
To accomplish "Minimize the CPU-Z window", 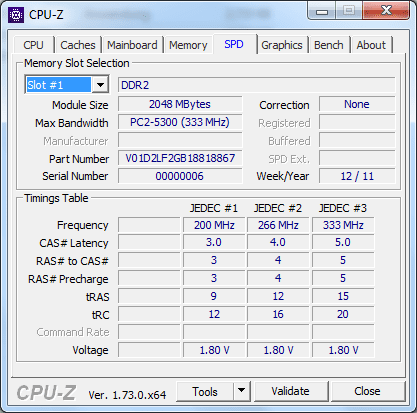I will (321, 12).
